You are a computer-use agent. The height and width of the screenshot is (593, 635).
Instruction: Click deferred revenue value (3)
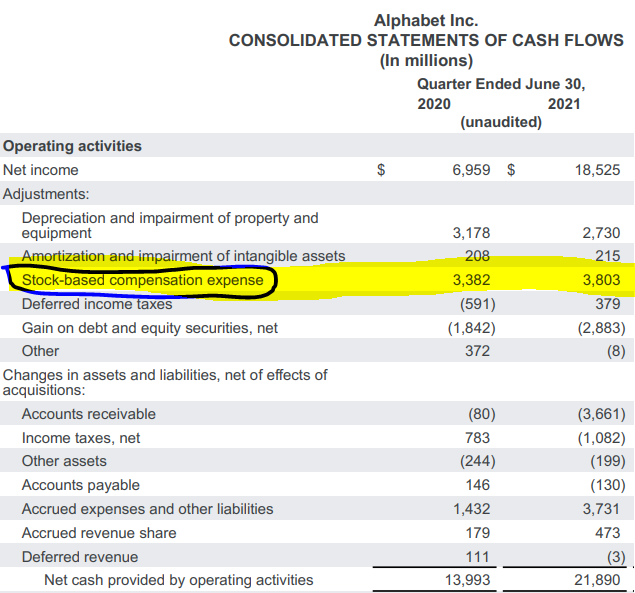[616, 557]
